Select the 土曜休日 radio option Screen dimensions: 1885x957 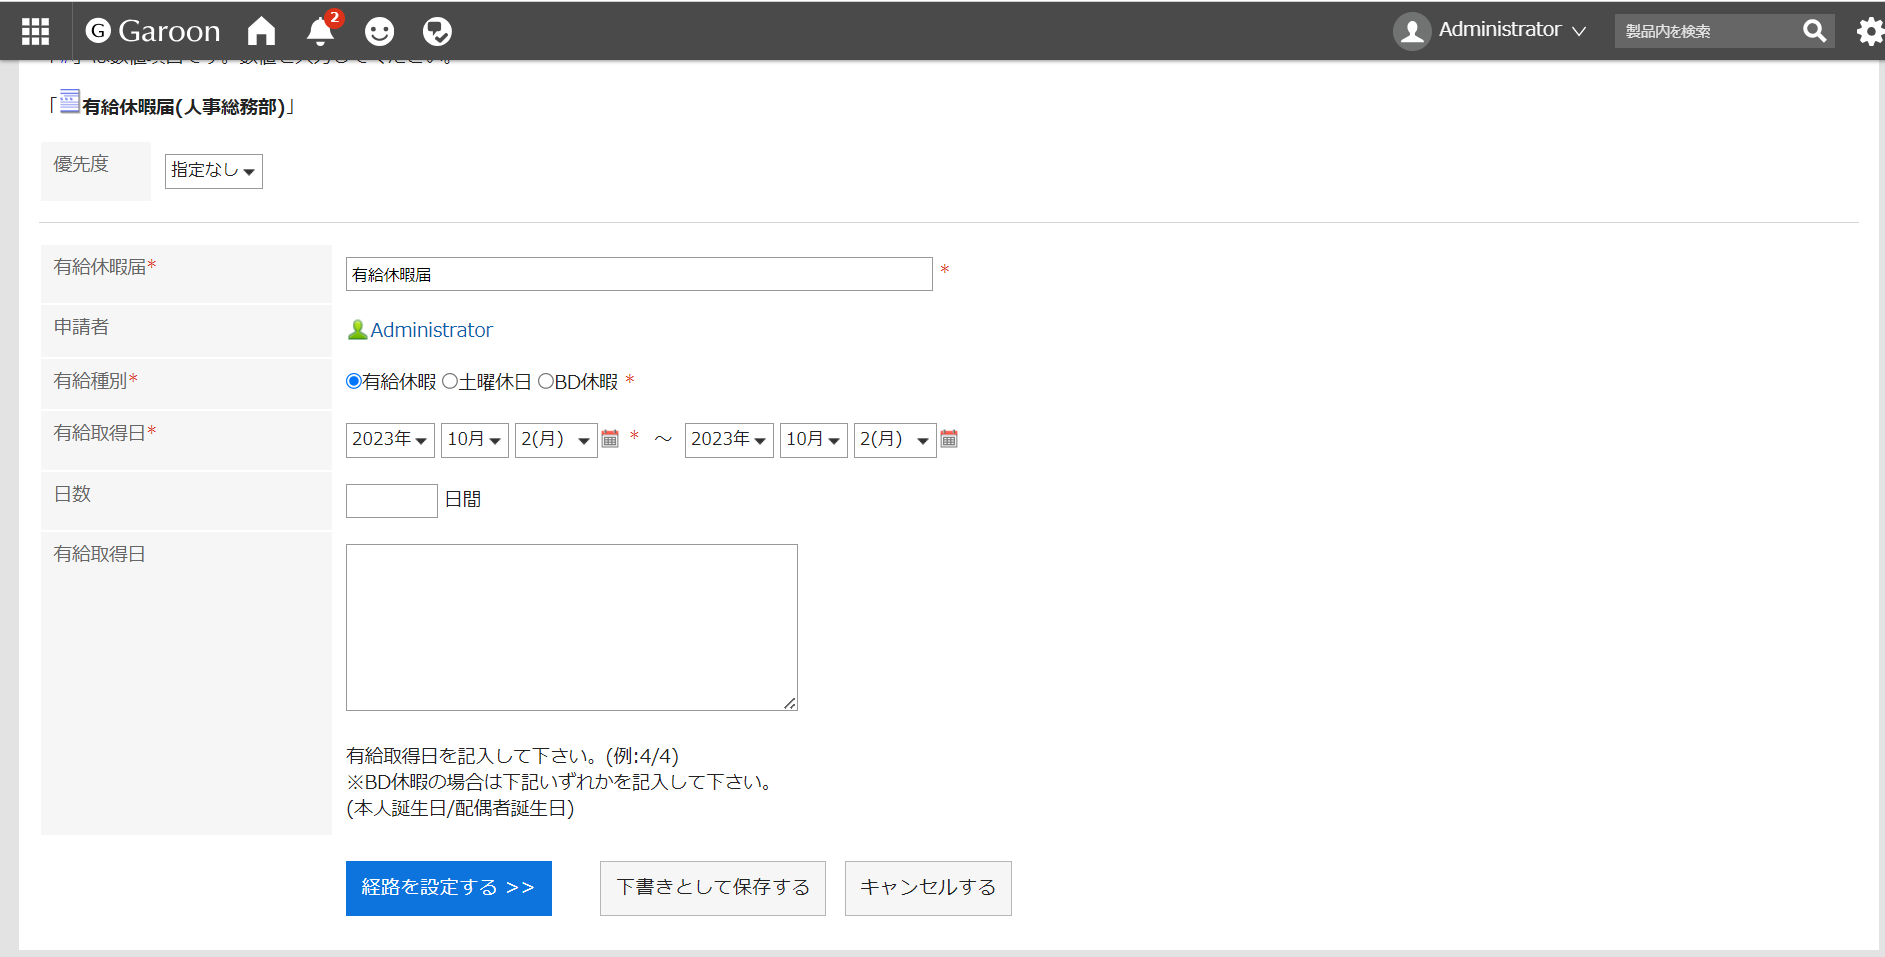tap(450, 381)
